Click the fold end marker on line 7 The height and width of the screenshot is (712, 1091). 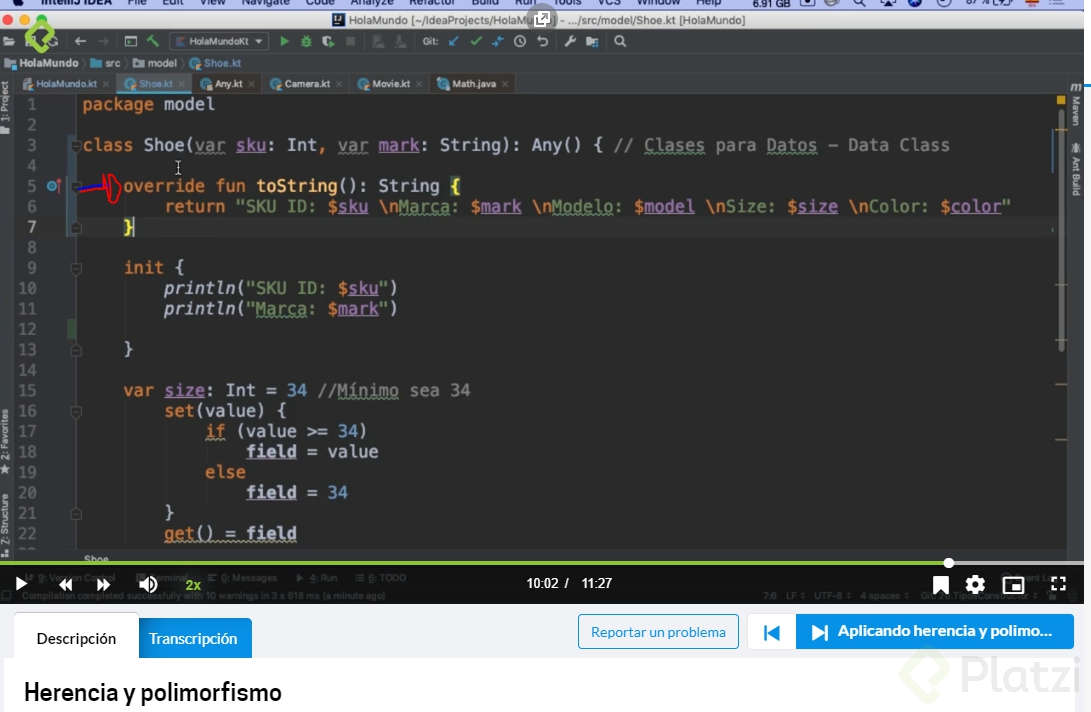coord(76,227)
